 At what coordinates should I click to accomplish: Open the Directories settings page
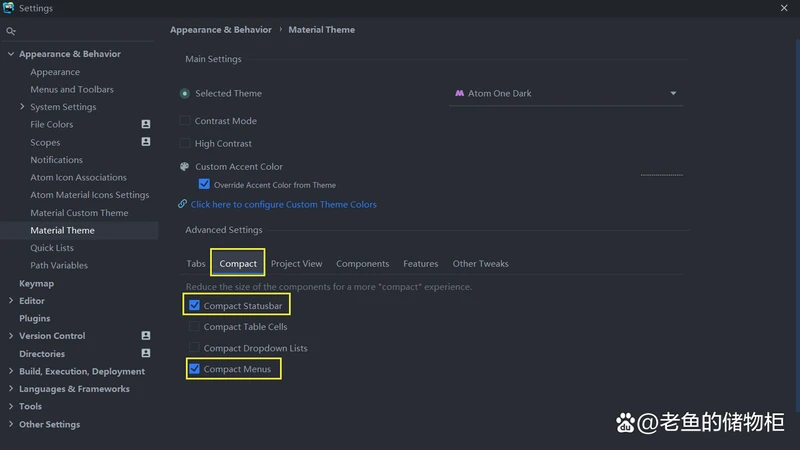click(x=42, y=354)
